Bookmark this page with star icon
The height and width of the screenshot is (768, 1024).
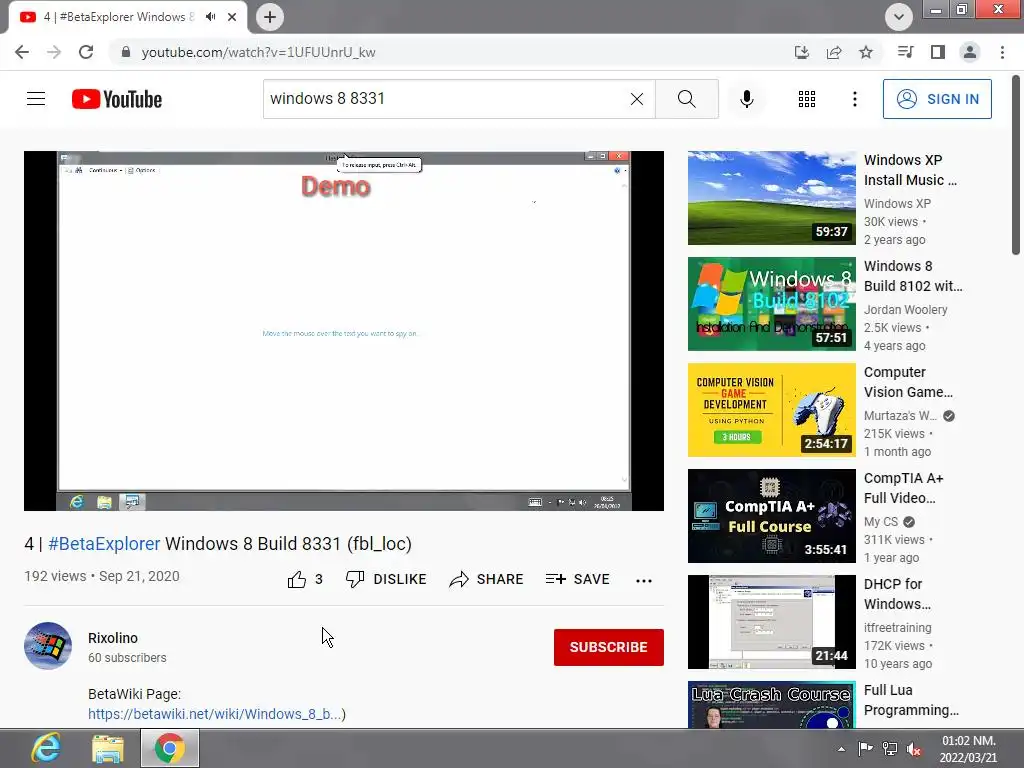pos(866,52)
